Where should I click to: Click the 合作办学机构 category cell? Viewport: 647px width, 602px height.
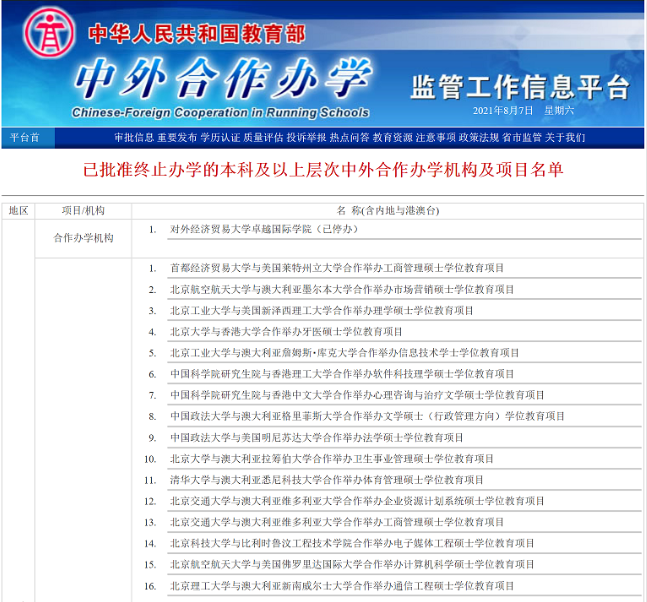[83, 238]
